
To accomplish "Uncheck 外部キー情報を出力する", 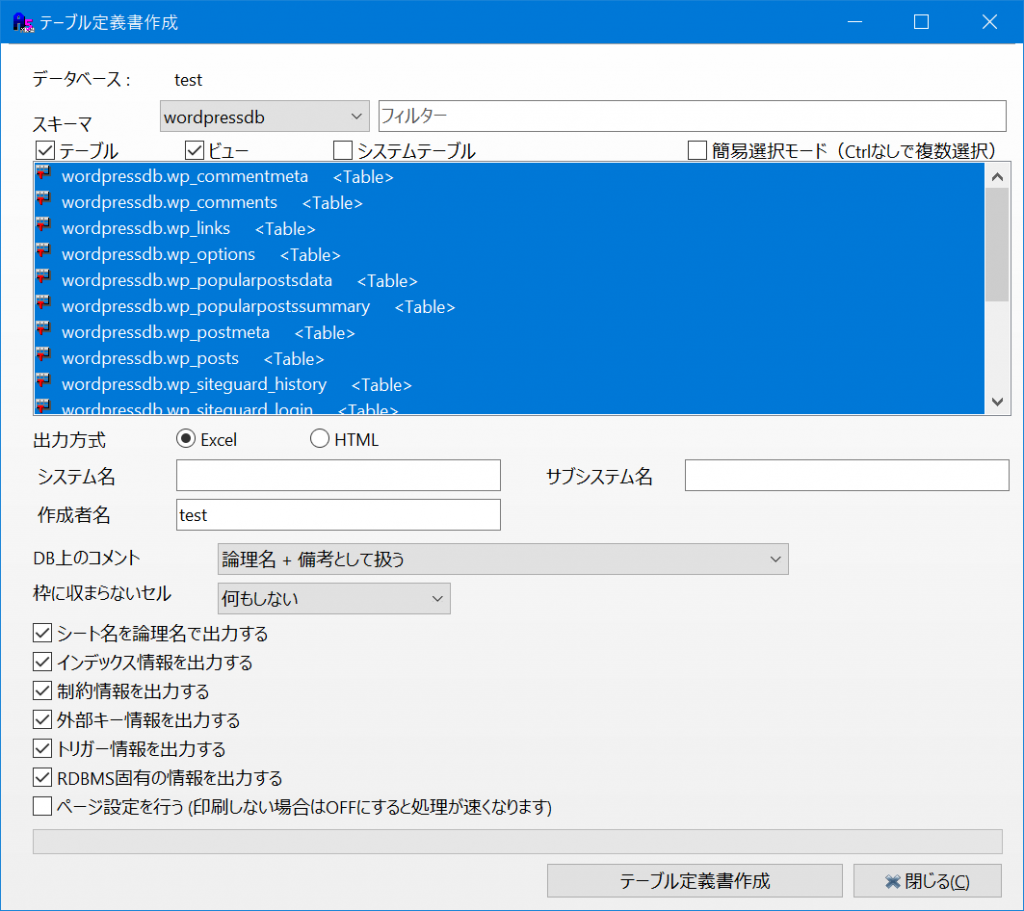I will click(x=42, y=720).
